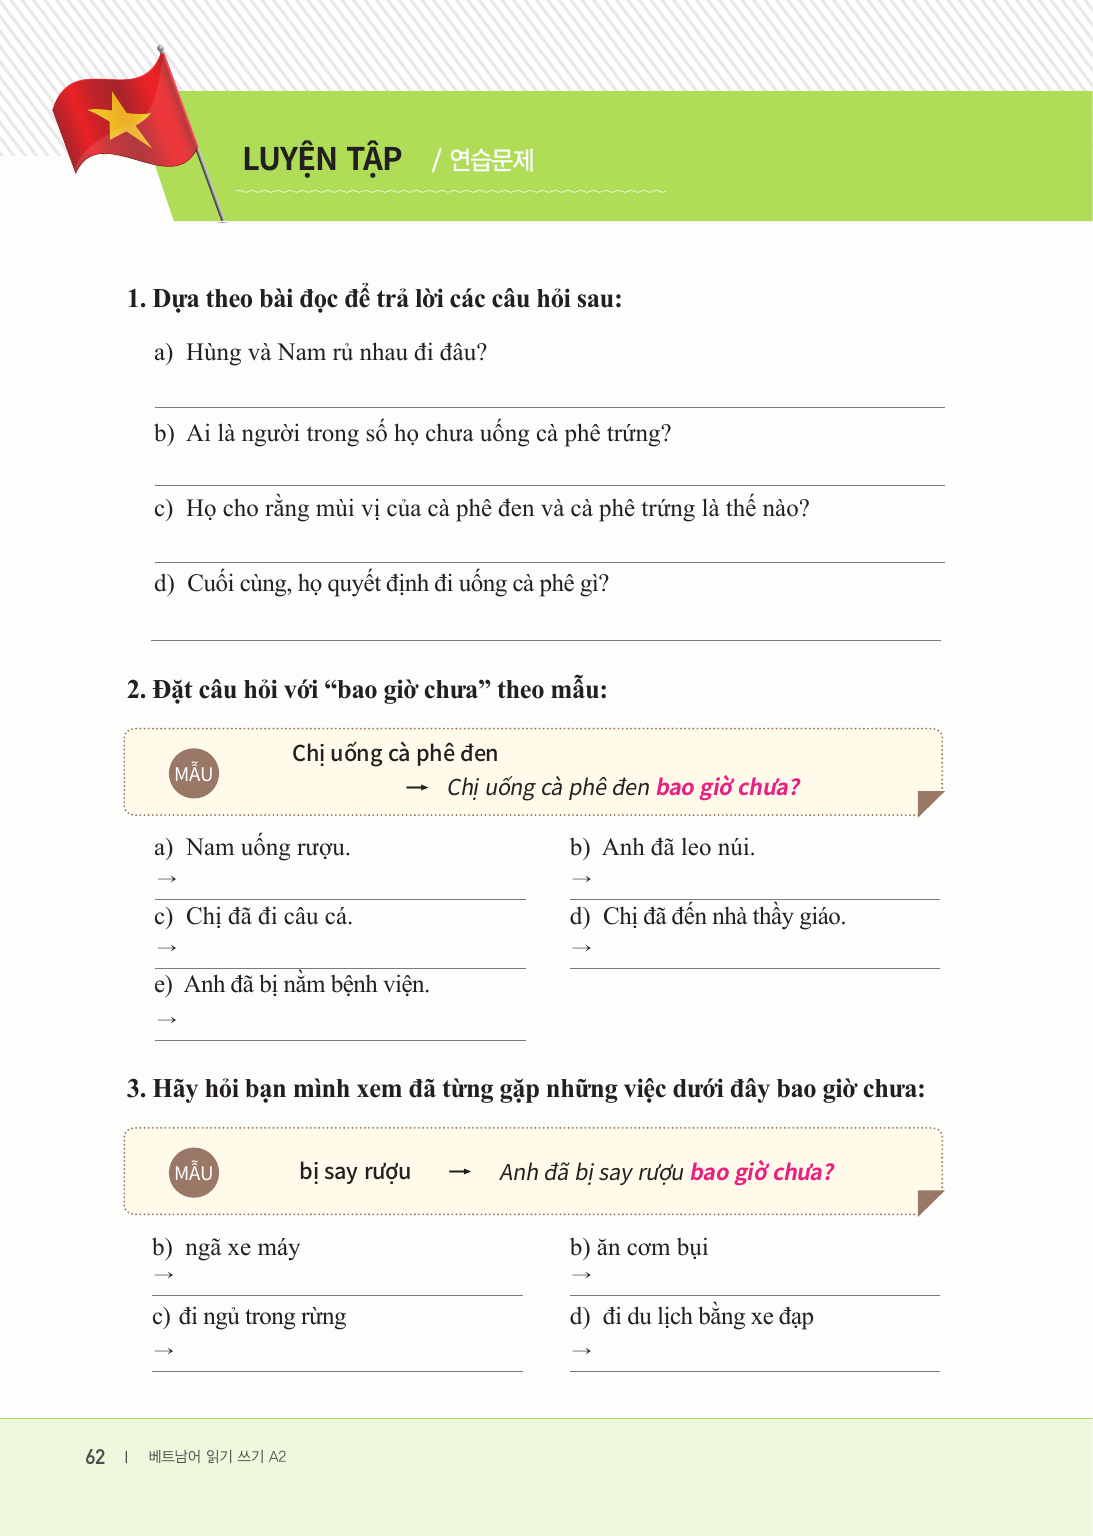
Task: Click the Korean subtitle "연습문제"
Action: click(491, 160)
